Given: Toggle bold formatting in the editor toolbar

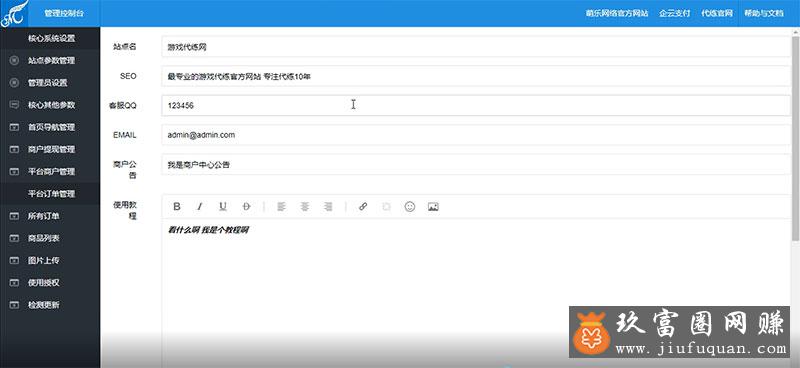Looking at the screenshot, I should (177, 207).
